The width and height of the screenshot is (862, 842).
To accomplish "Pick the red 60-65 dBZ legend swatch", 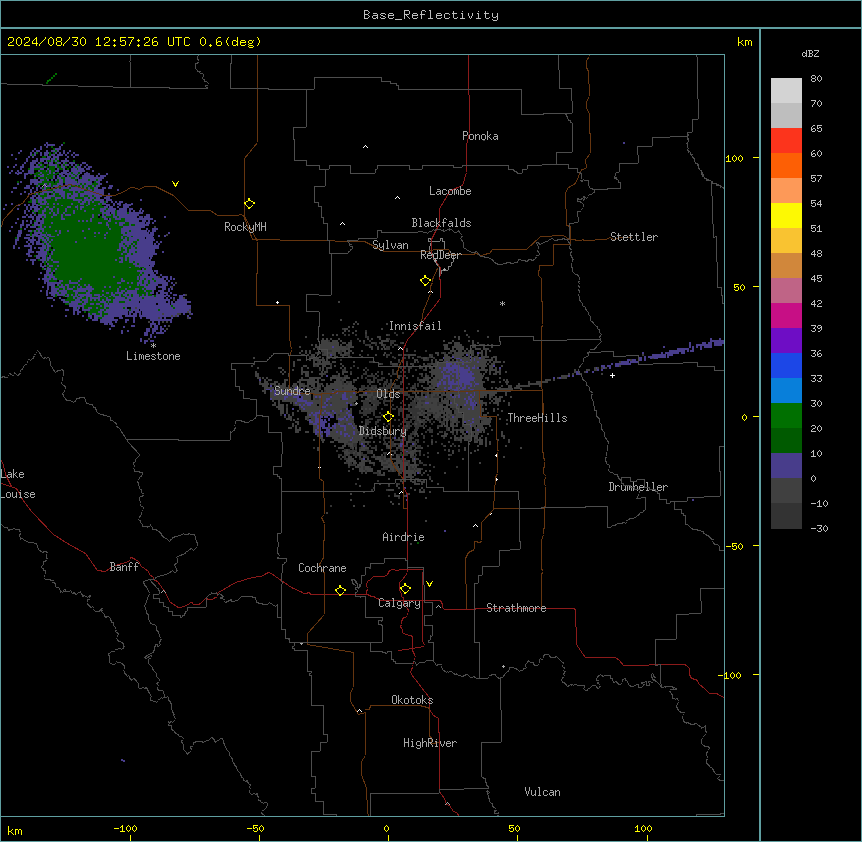I will (786, 141).
